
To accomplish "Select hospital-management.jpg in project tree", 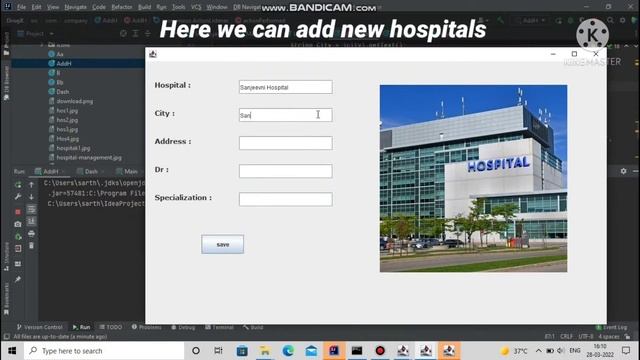I will (x=89, y=158).
